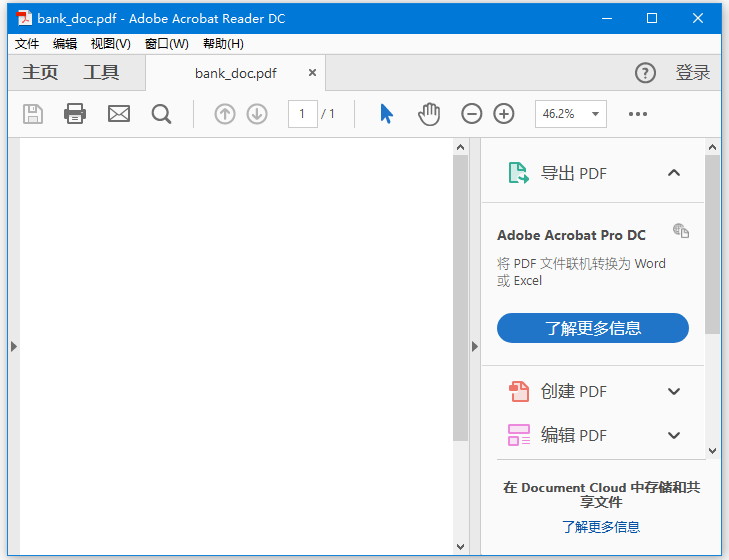
Task: Click the document vertical scrollbar thumb
Action: [x=461, y=298]
